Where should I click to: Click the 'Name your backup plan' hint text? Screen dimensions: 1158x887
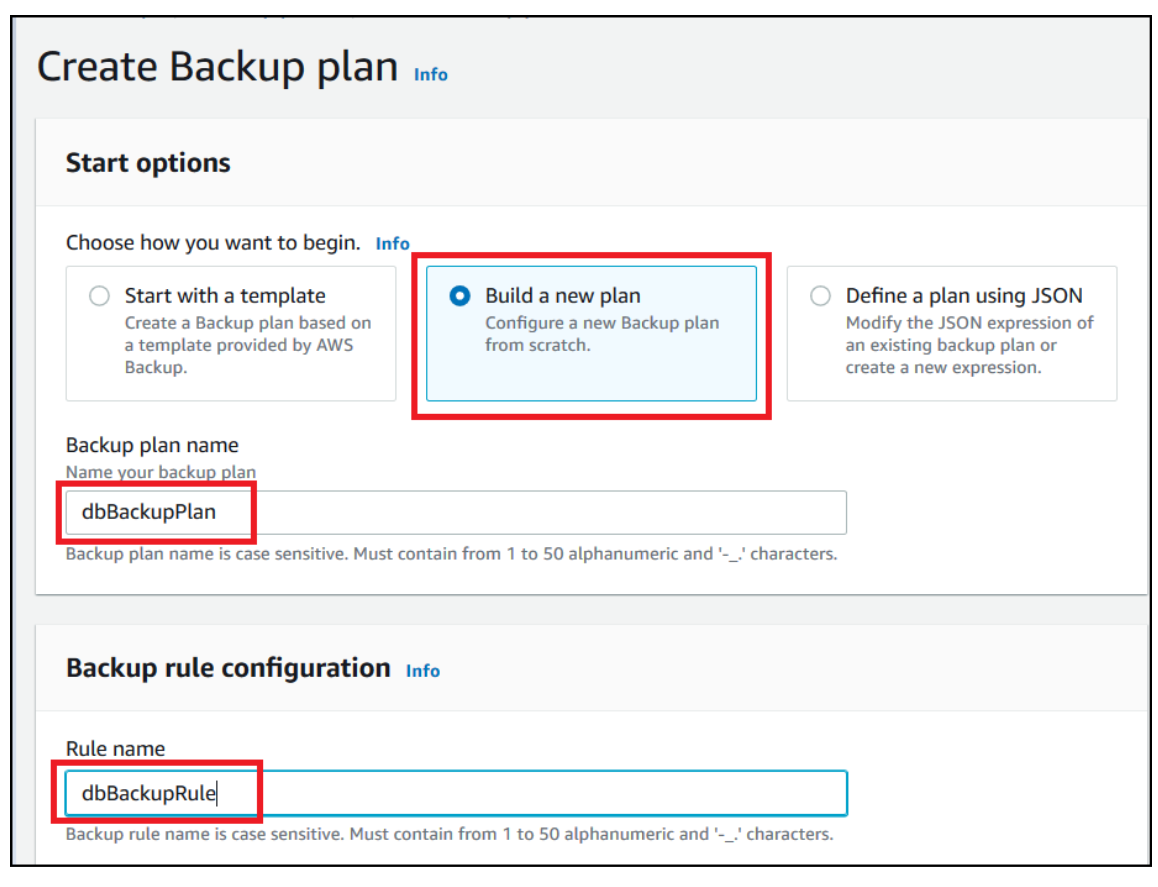click(161, 472)
